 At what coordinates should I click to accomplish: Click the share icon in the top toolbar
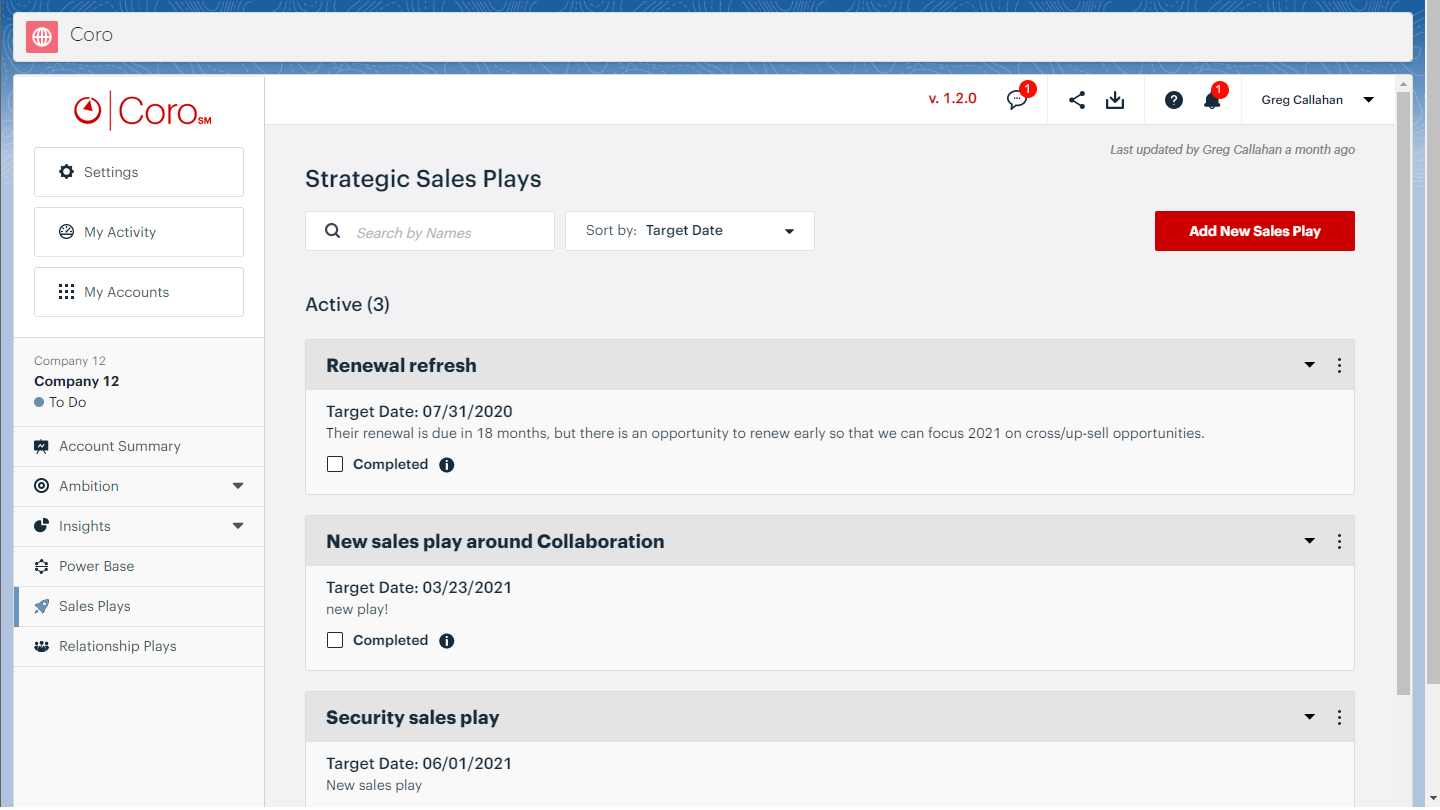point(1076,100)
